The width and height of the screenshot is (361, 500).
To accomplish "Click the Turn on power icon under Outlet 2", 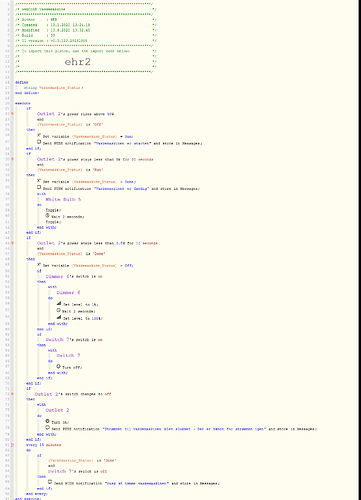I will [x=47, y=421].
